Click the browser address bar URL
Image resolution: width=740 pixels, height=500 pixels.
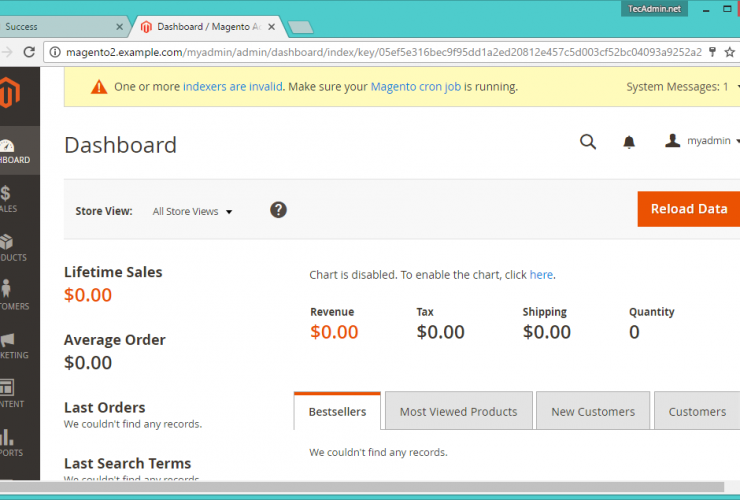pyautogui.click(x=380, y=51)
